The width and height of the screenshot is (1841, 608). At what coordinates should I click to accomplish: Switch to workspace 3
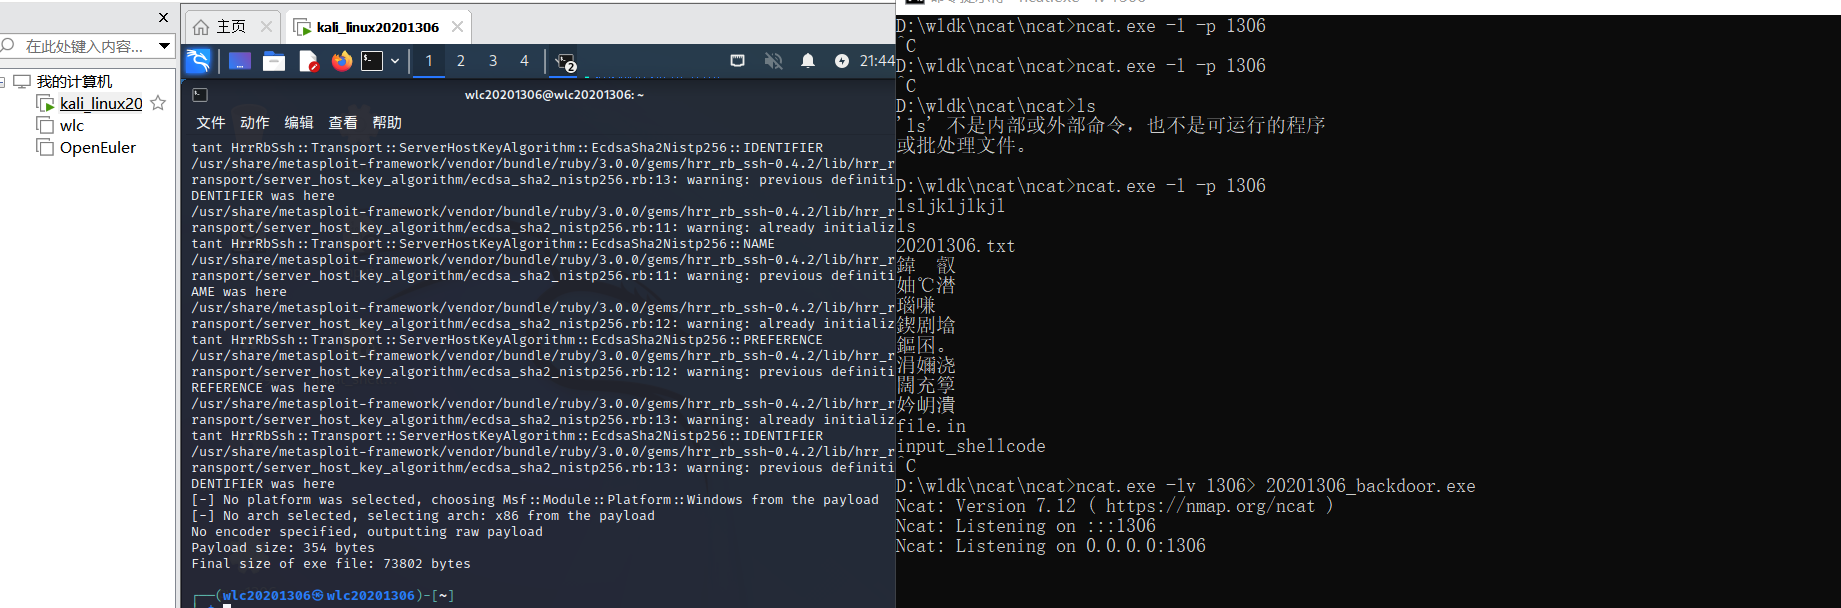(x=493, y=61)
